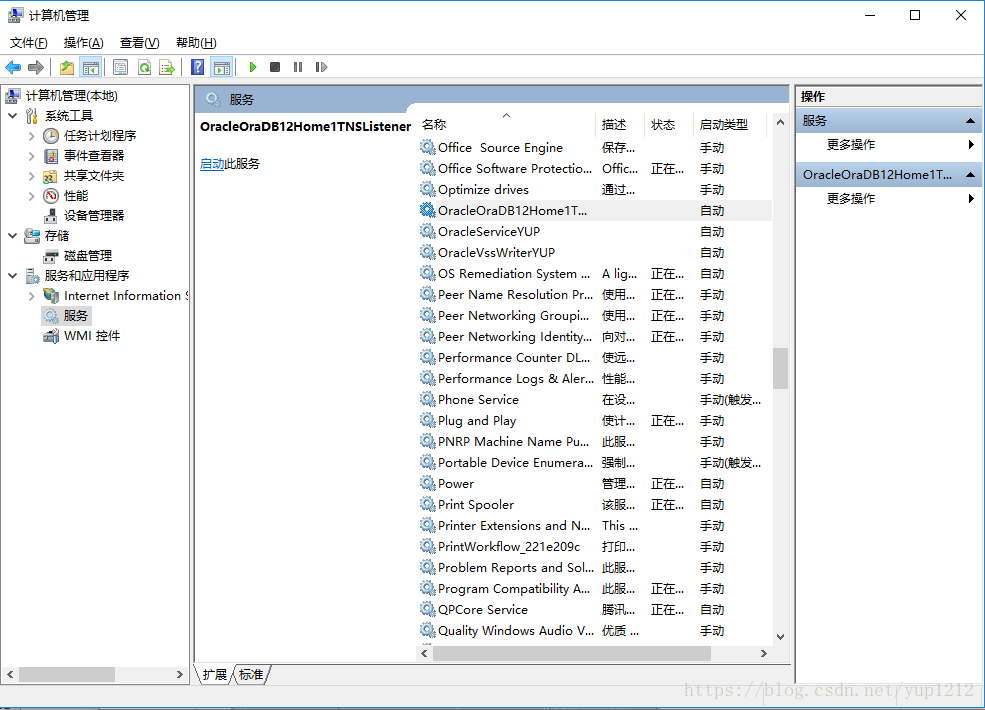
Task: Click the Forward arrow toolbar icon
Action: click(36, 67)
